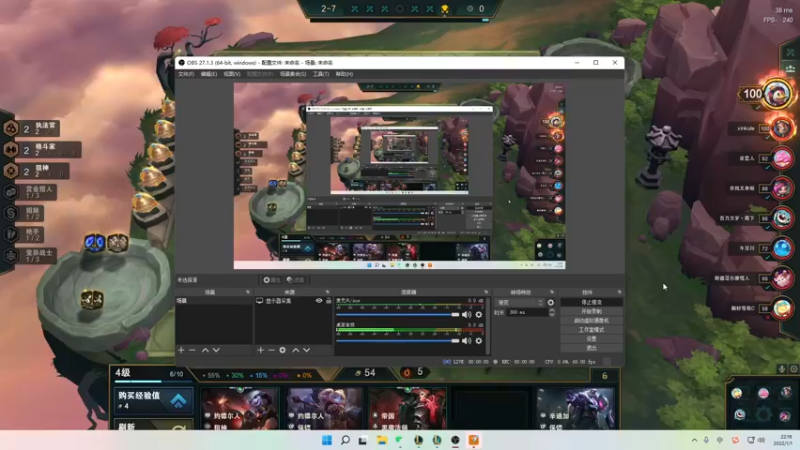Open the 视图(V) menu in OBS
The height and width of the screenshot is (450, 800).
232,74
